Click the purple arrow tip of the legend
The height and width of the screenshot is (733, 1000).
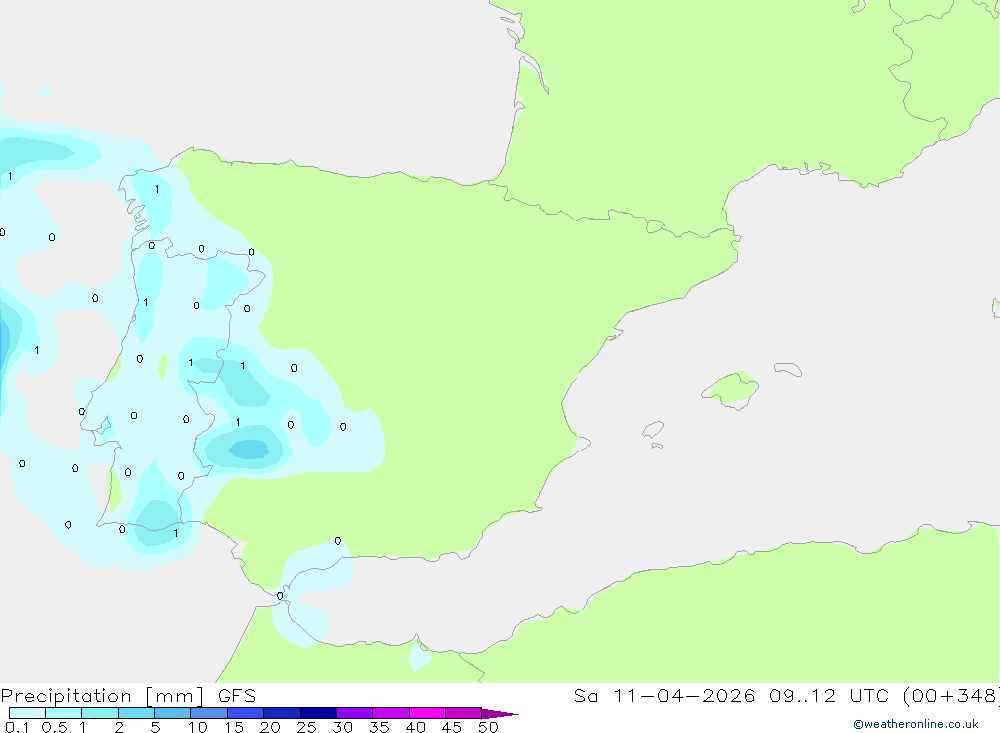click(x=500, y=713)
